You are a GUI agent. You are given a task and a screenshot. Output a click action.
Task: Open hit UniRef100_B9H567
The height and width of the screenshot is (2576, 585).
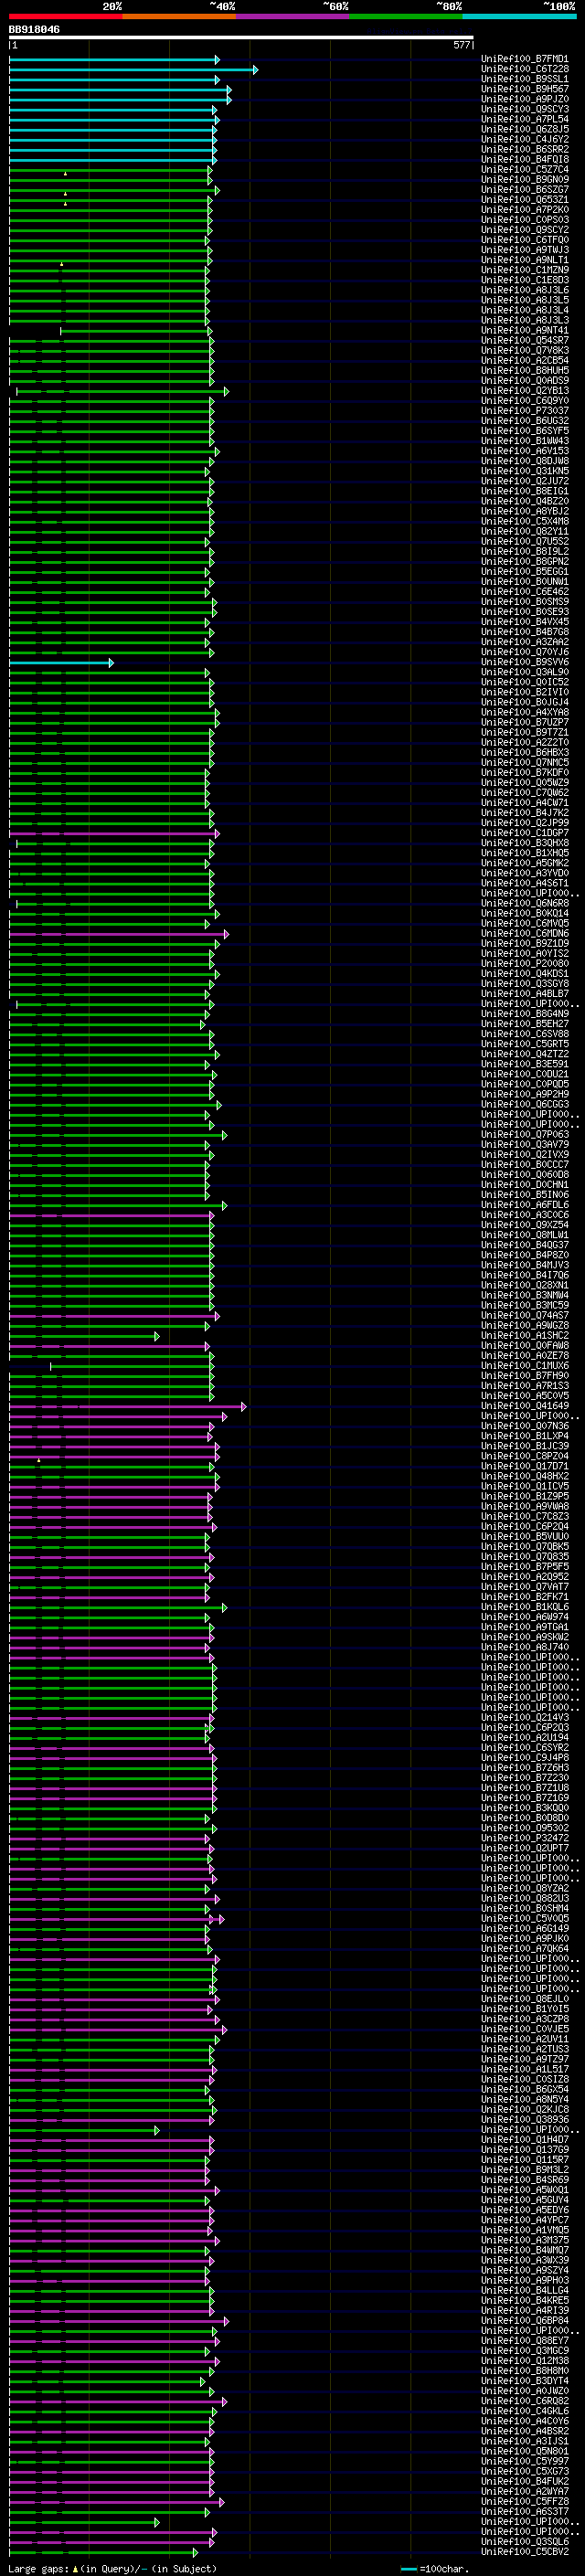coord(525,89)
